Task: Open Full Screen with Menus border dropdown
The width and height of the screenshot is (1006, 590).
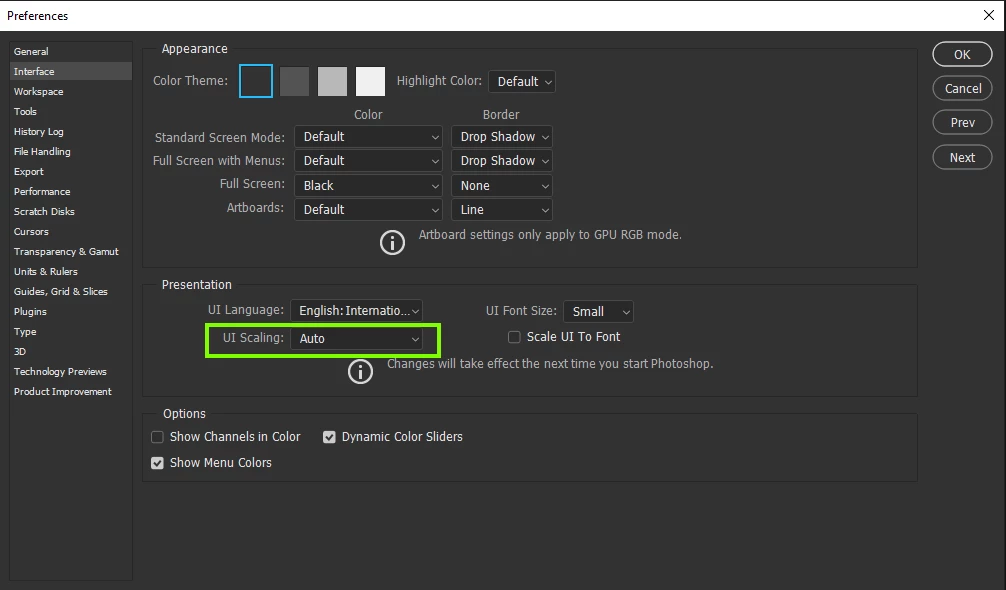Action: tap(502, 160)
